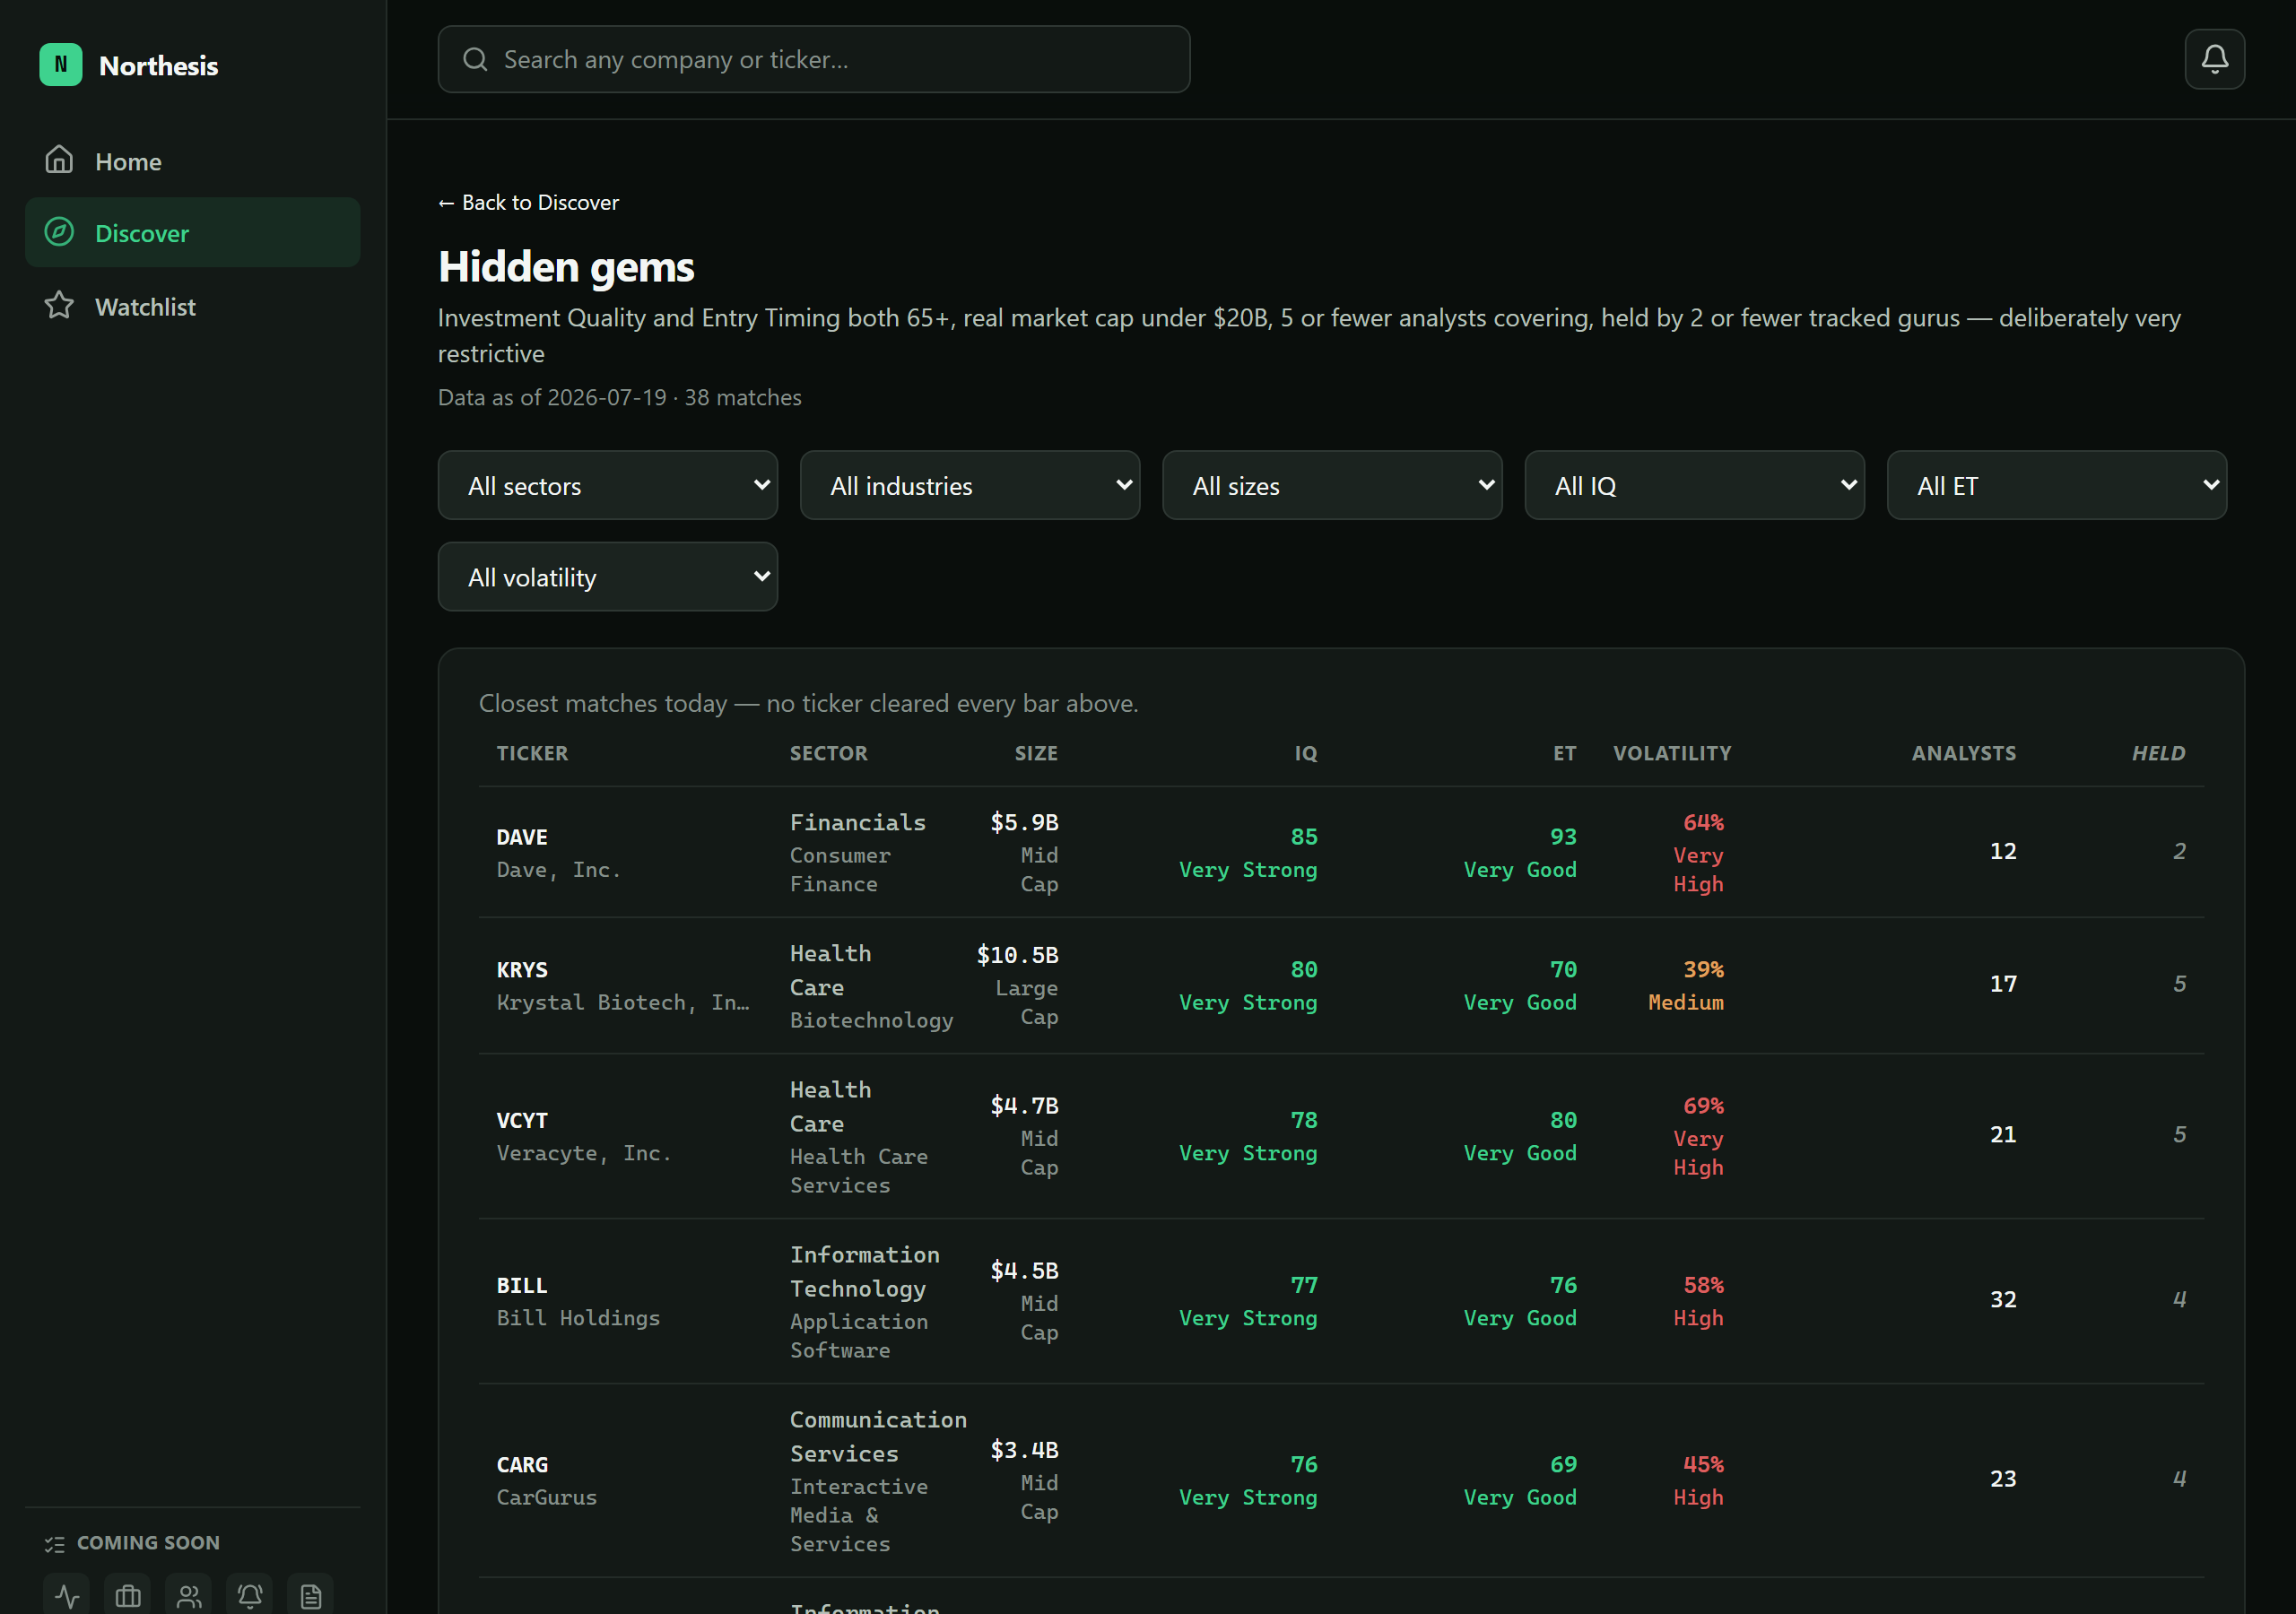
Task: Open the KRYS ticker row
Action: tap(1340, 985)
